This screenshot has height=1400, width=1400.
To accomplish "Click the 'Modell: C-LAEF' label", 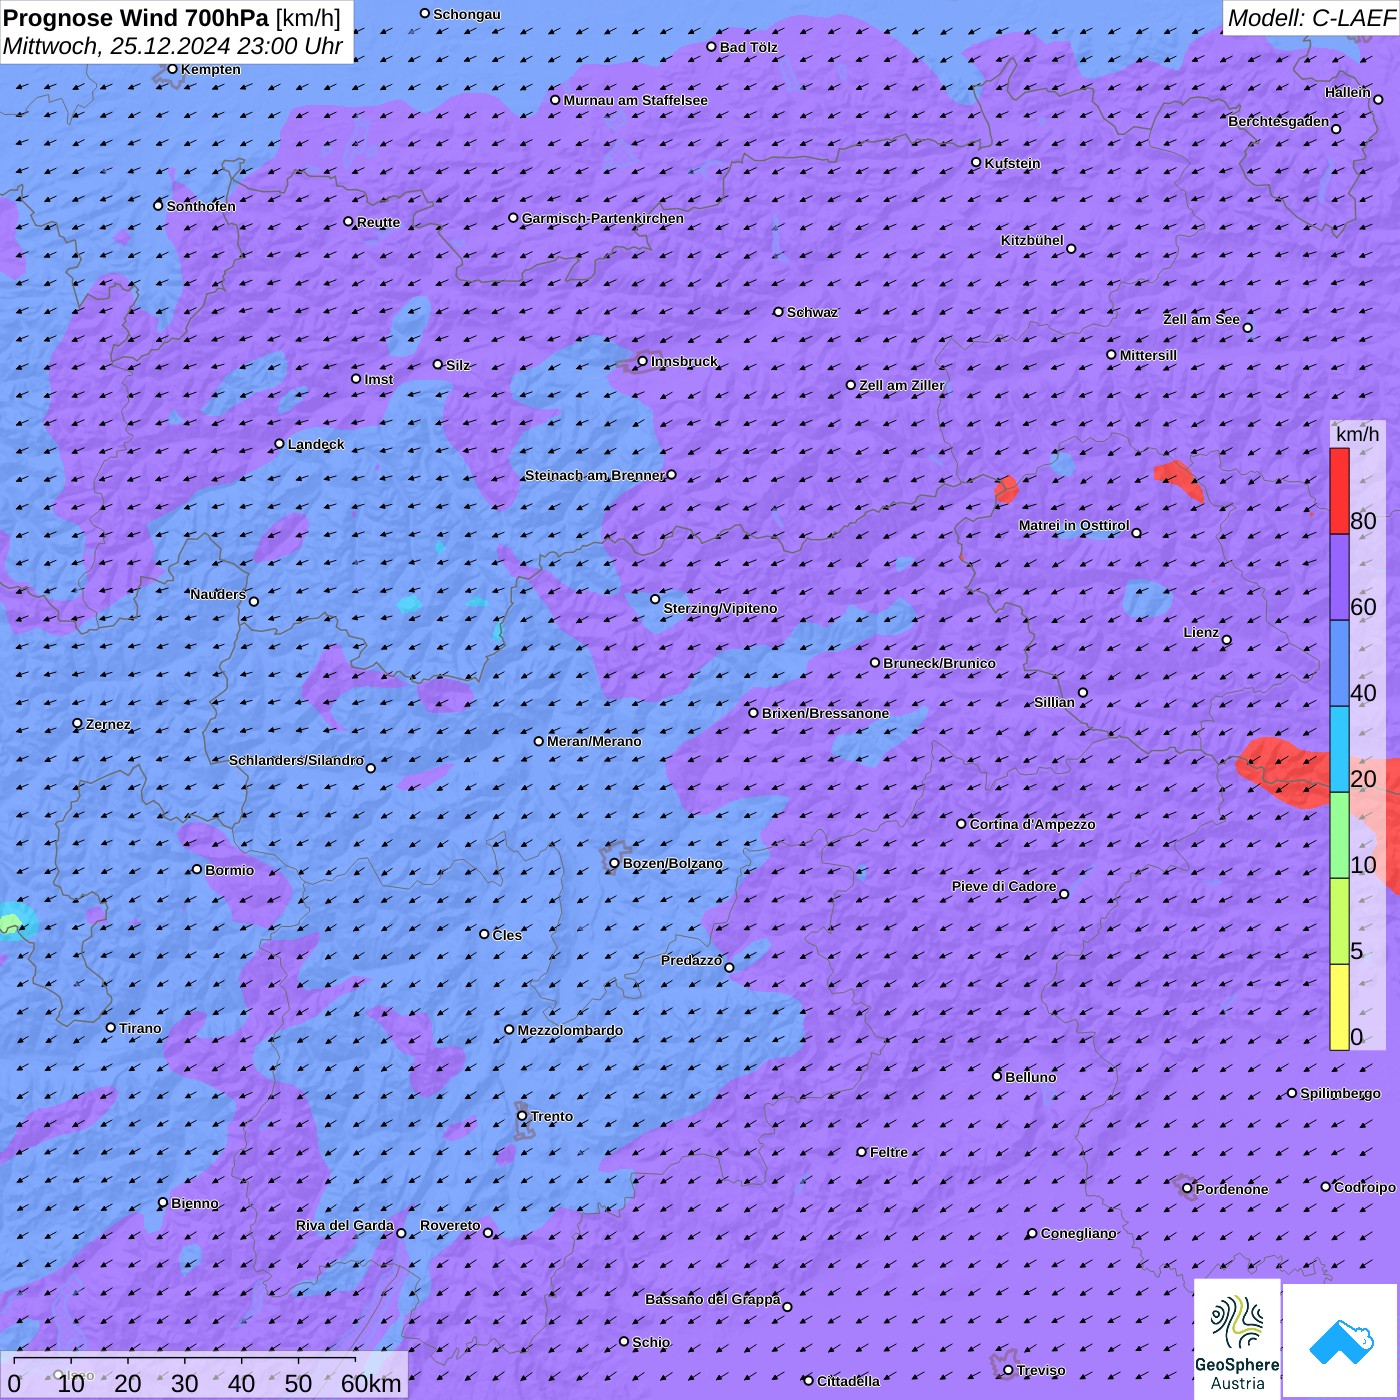I will tap(1311, 18).
